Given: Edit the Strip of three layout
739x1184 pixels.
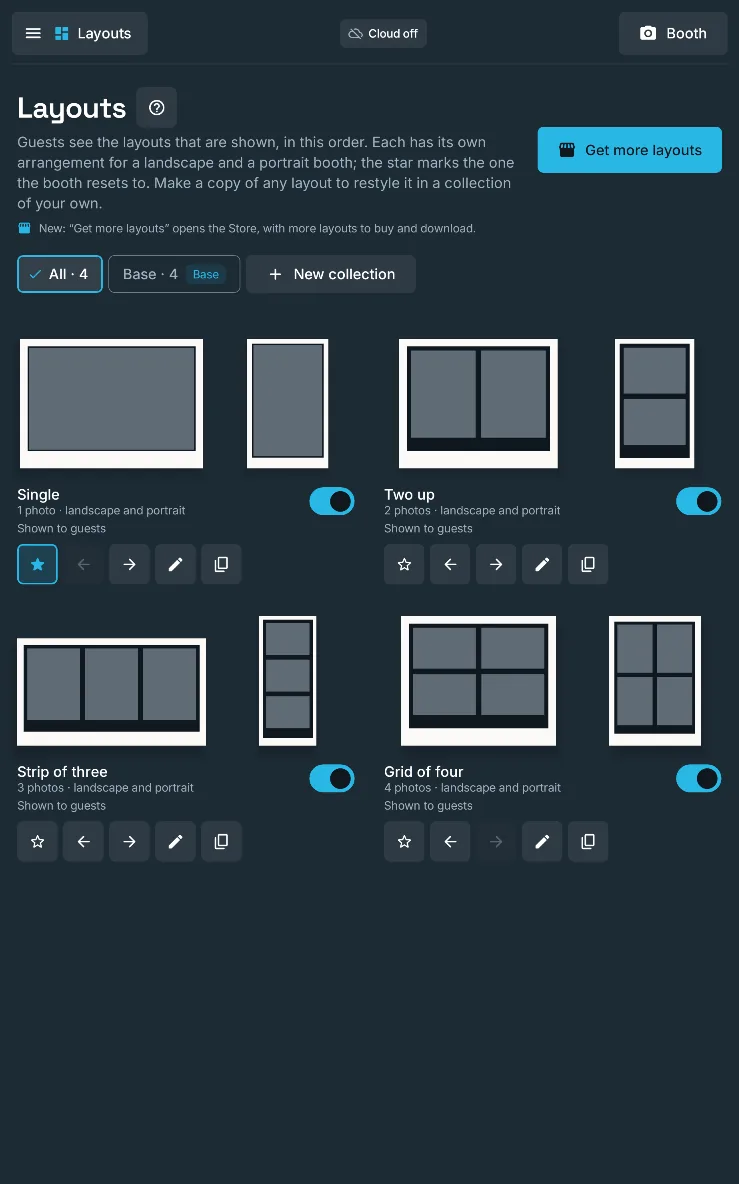Looking at the screenshot, I should point(175,841).
